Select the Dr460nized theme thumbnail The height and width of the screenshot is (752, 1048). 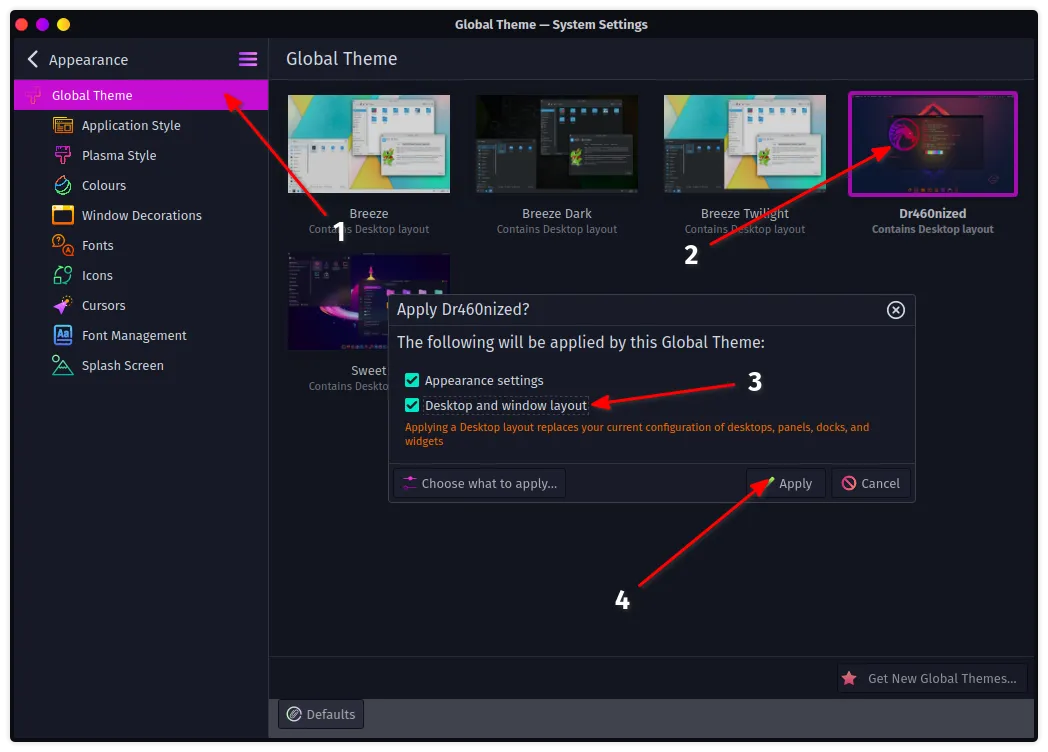[933, 144]
